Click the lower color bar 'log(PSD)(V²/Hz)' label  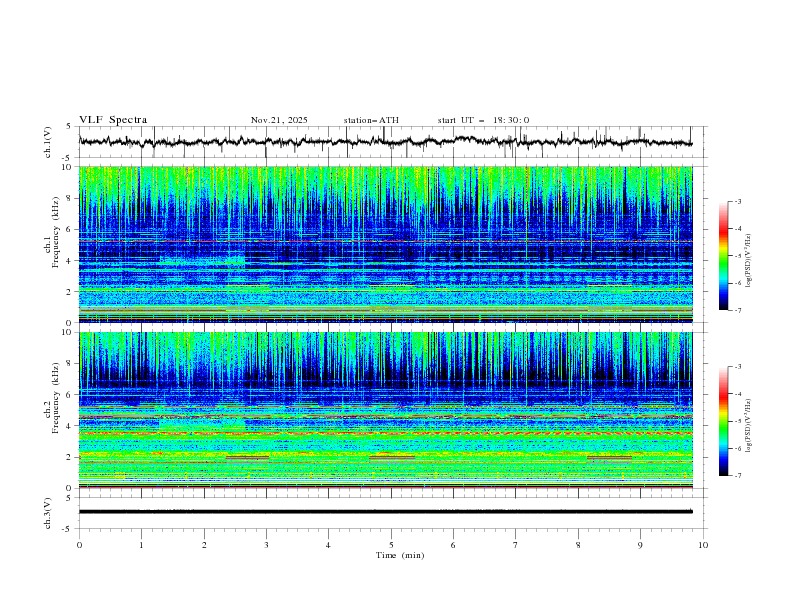pyautogui.click(x=748, y=425)
